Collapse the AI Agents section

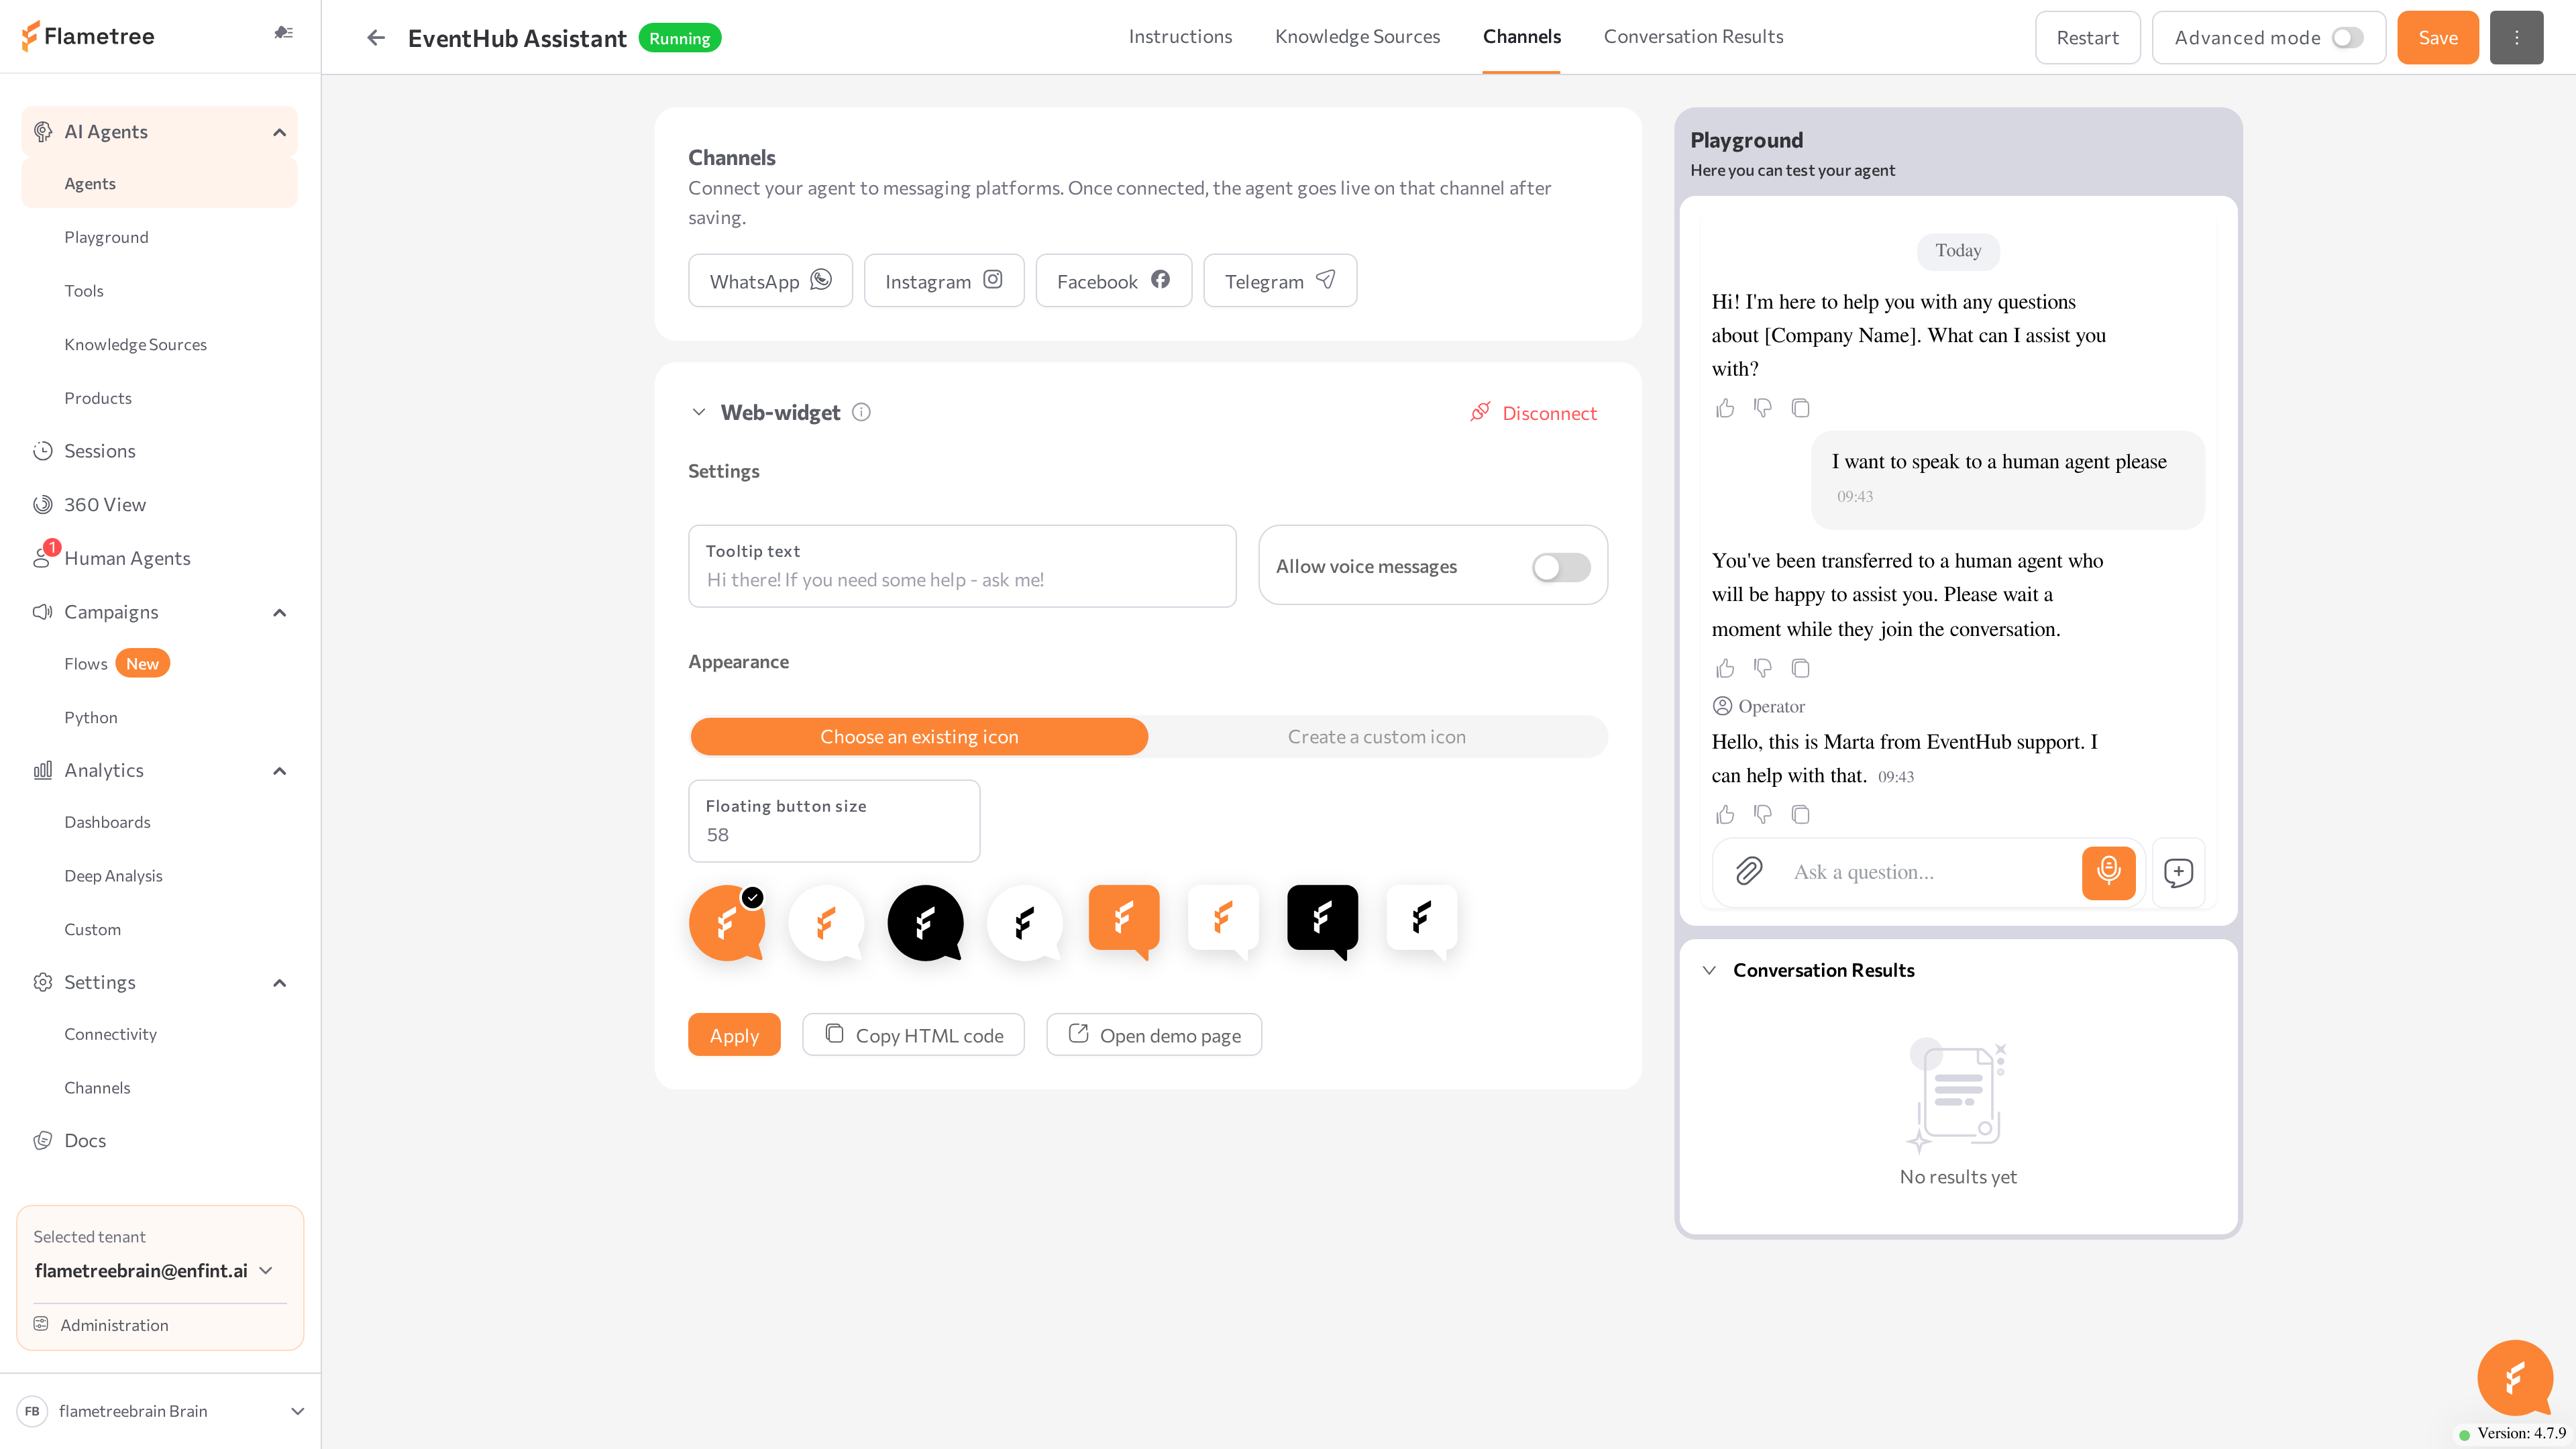279,132
